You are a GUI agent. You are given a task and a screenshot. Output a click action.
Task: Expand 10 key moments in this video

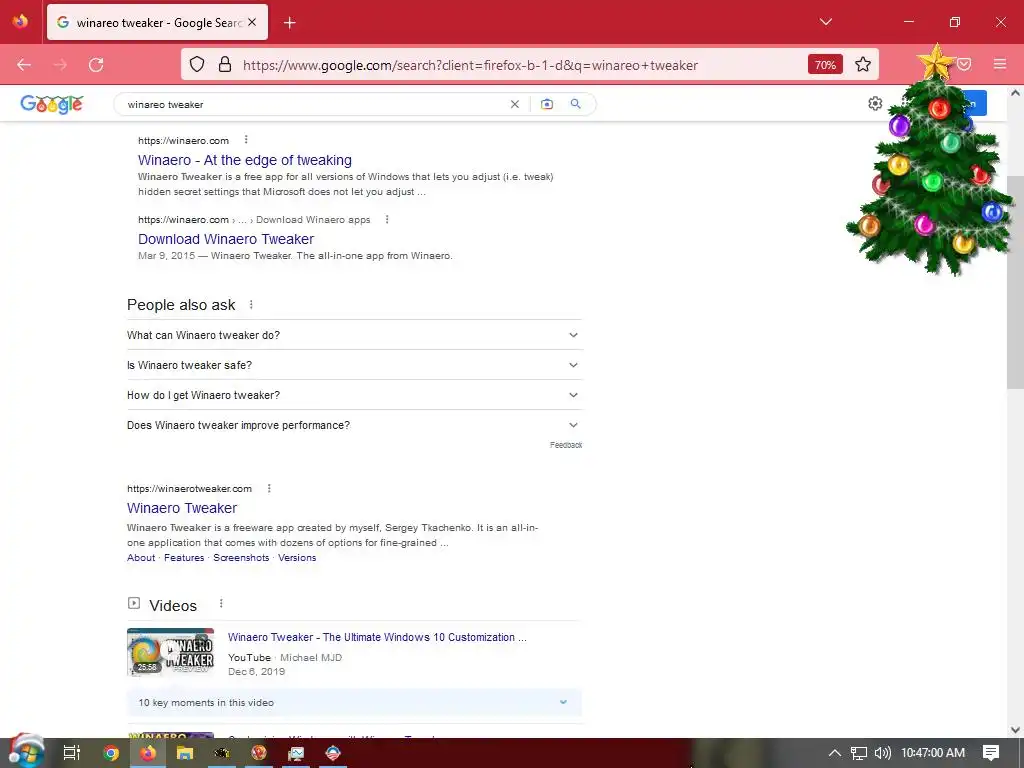pos(355,703)
